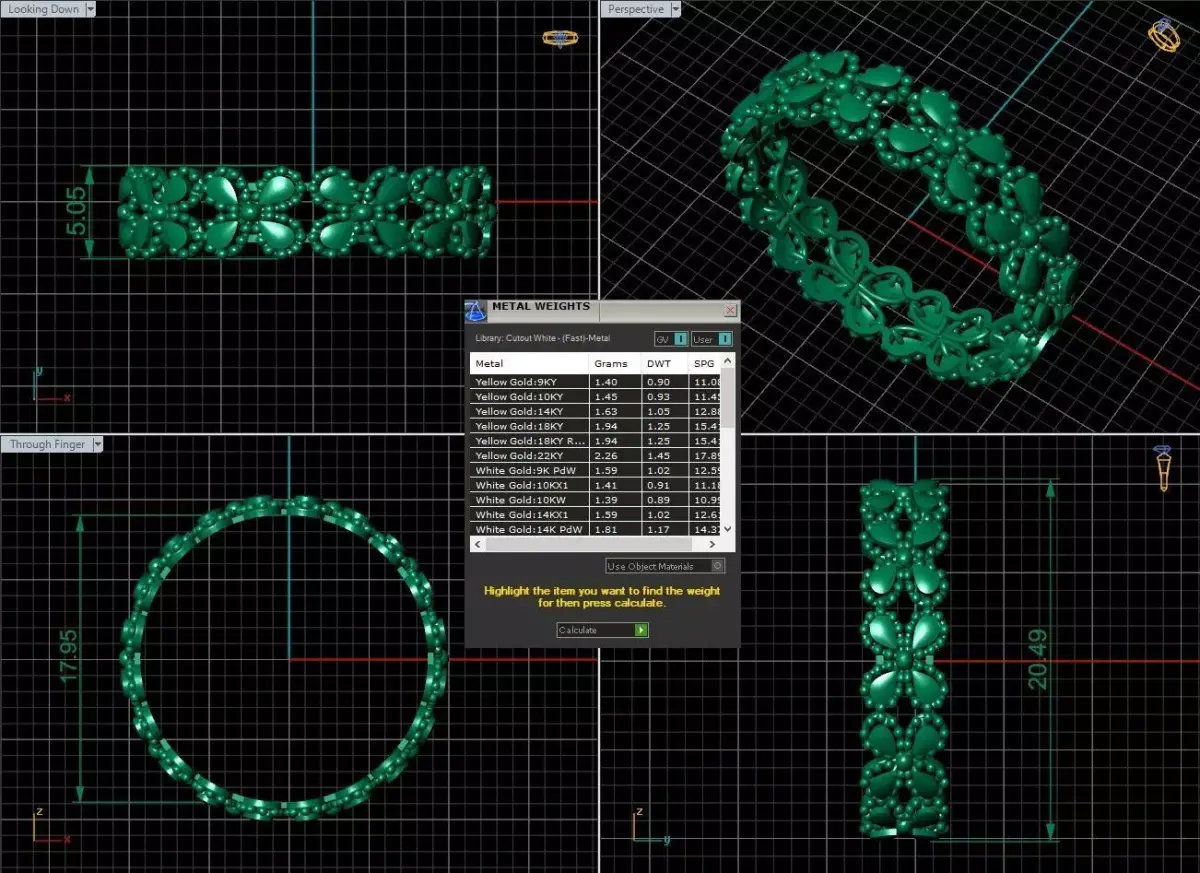
Task: Toggle the GV switch
Action: coord(671,339)
